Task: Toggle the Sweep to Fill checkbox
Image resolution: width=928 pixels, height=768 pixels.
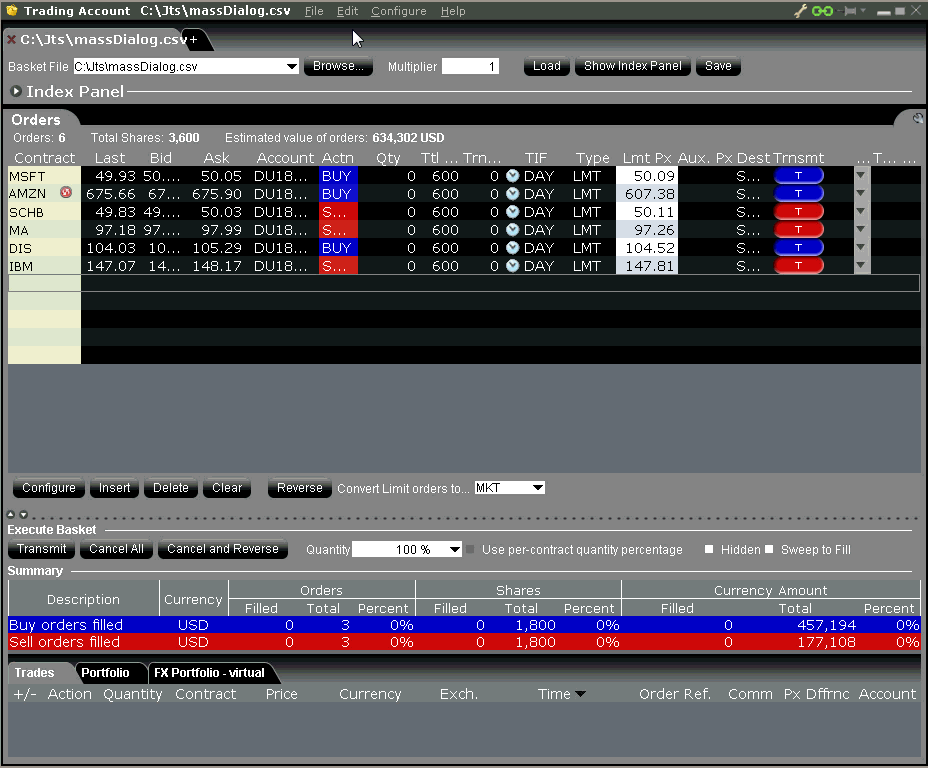Action: point(769,550)
